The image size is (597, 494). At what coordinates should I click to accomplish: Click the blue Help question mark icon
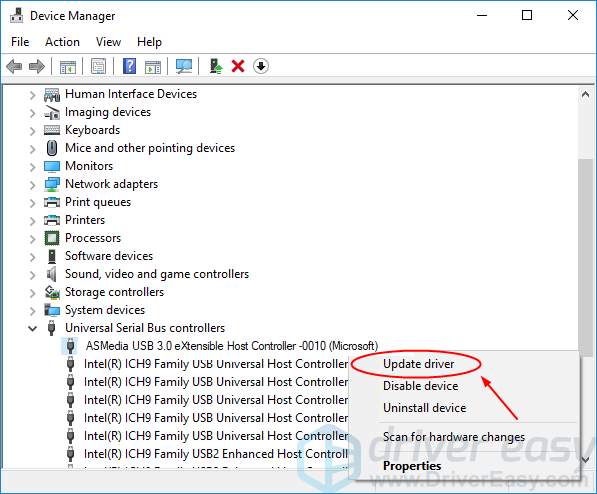(129, 66)
